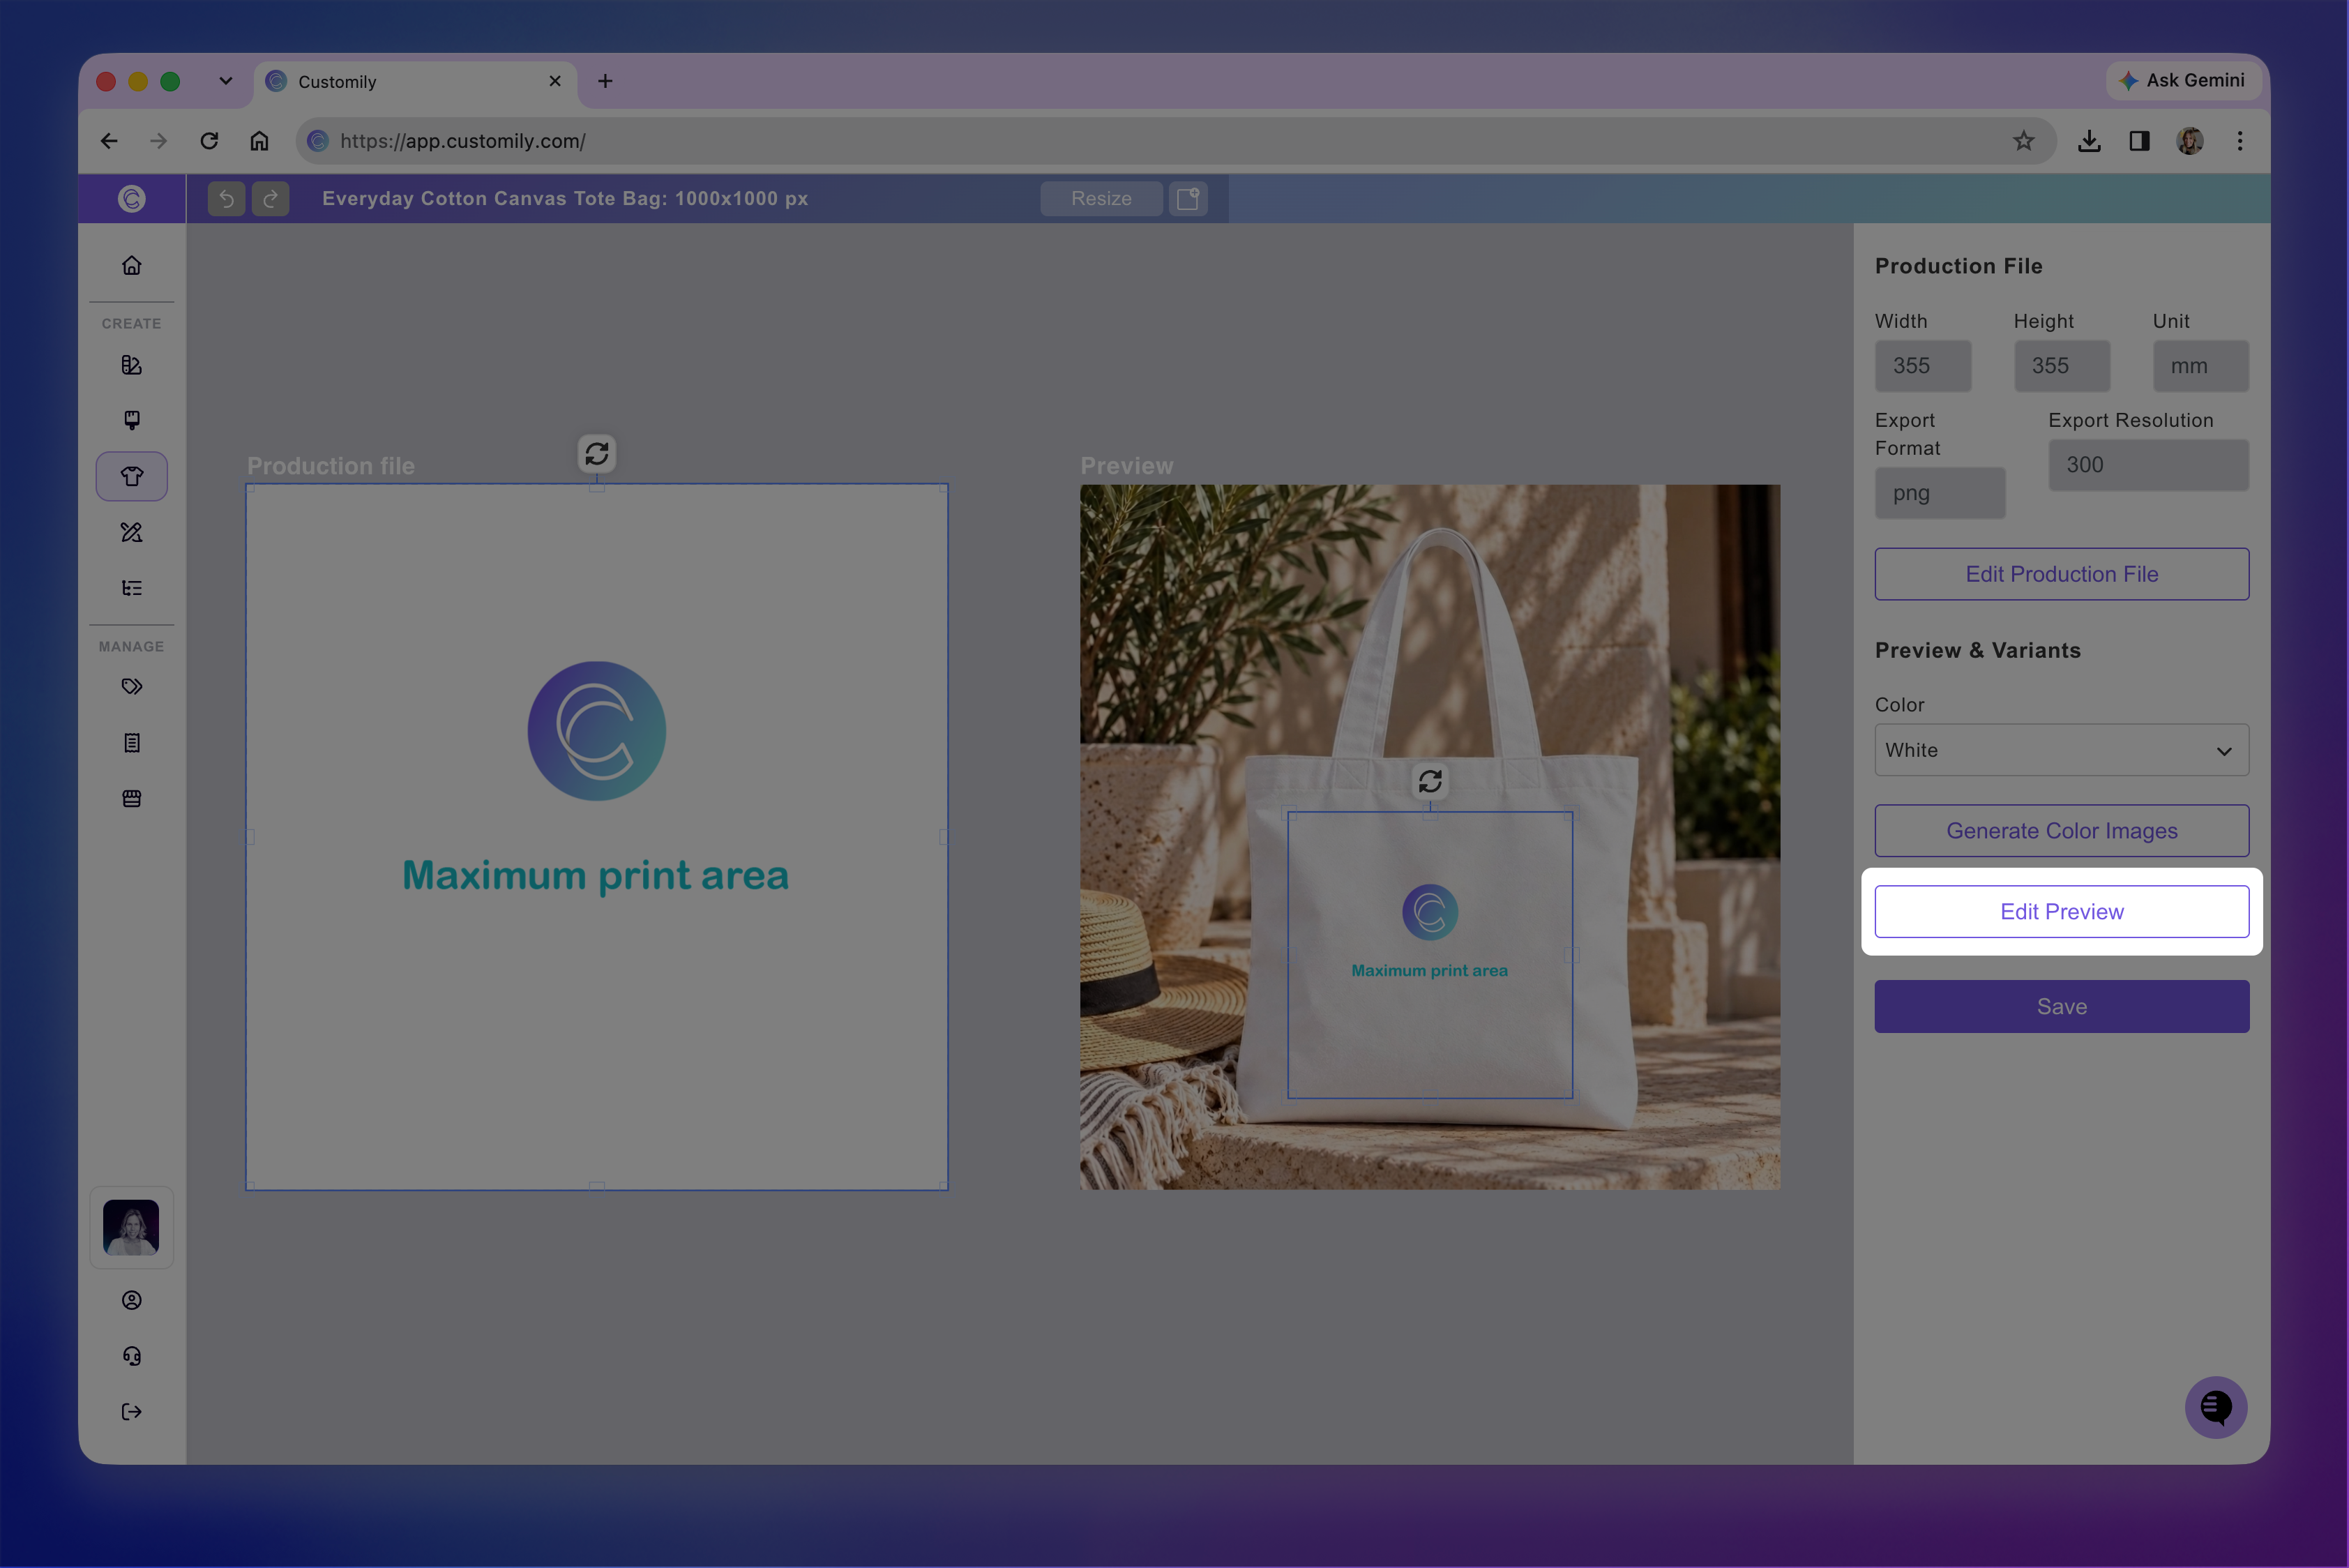
Task: Click the Save button
Action: coord(2062,1007)
